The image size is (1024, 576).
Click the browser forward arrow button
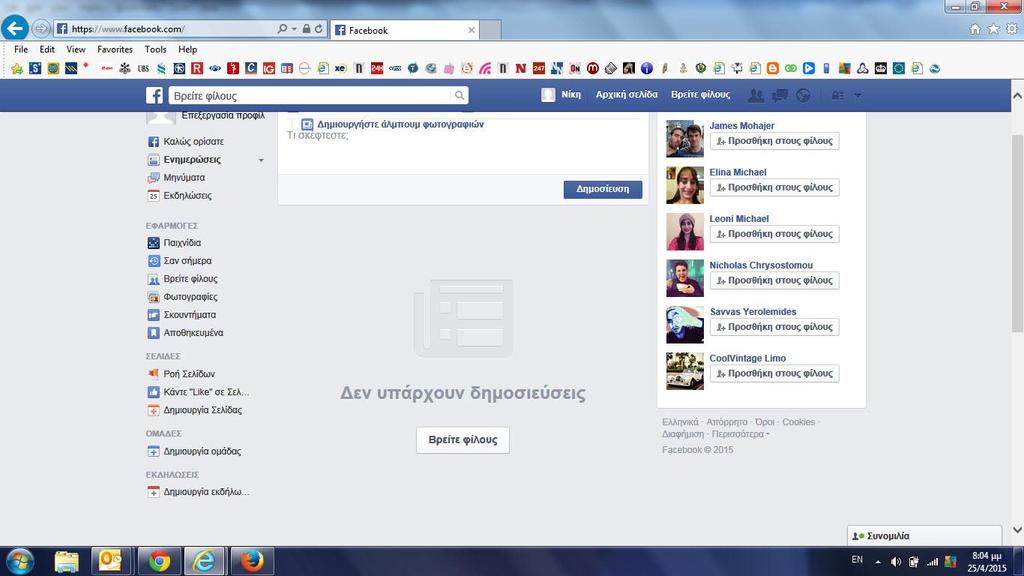pos(40,29)
